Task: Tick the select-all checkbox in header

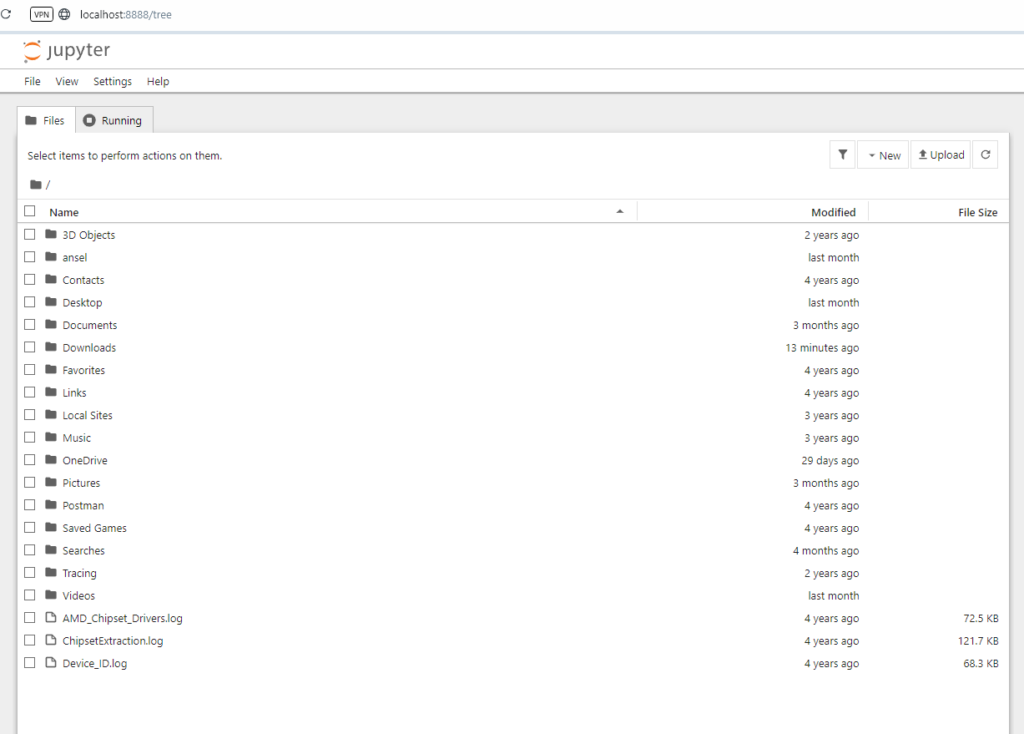Action: pos(30,211)
